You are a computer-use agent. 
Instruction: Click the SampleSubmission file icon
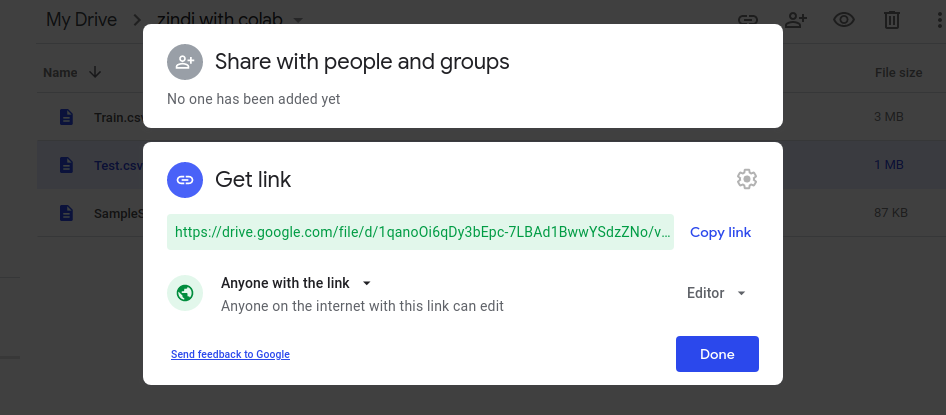click(66, 213)
